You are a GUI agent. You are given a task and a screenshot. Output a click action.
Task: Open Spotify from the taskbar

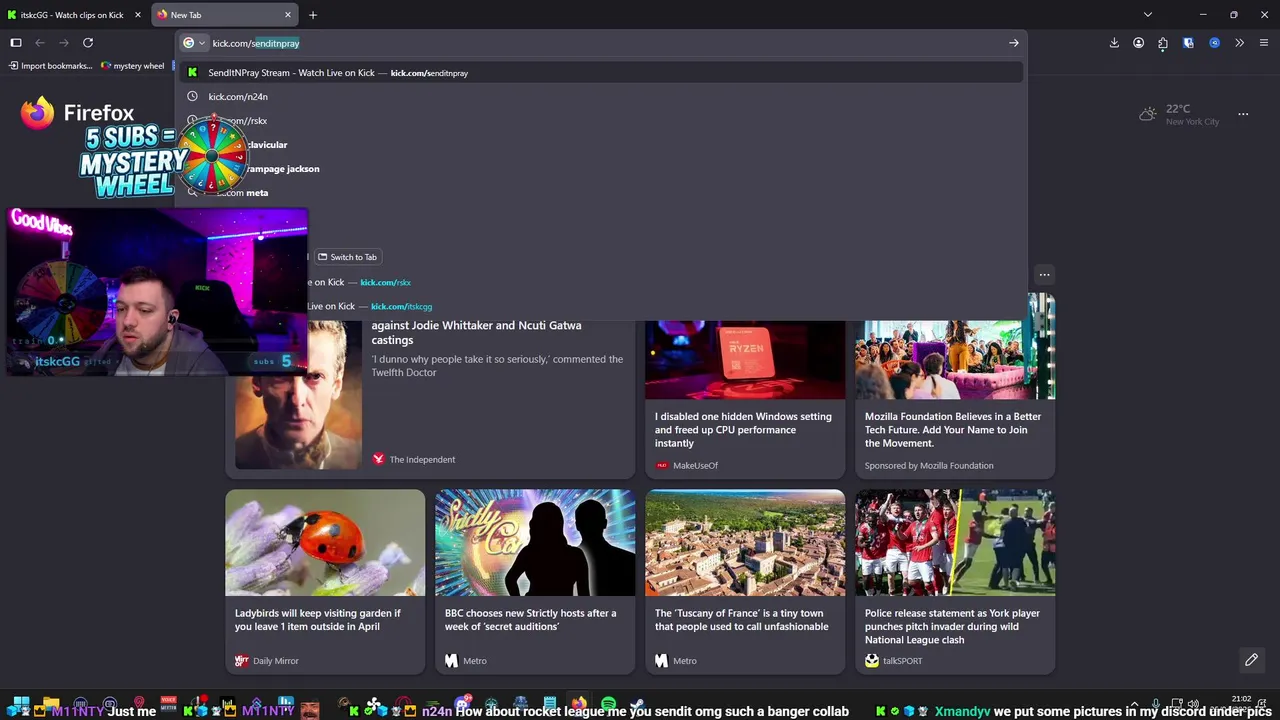pyautogui.click(x=608, y=706)
